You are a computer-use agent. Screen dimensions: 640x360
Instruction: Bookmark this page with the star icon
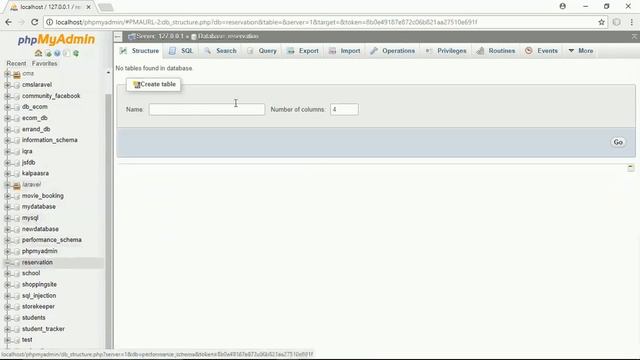(601, 22)
